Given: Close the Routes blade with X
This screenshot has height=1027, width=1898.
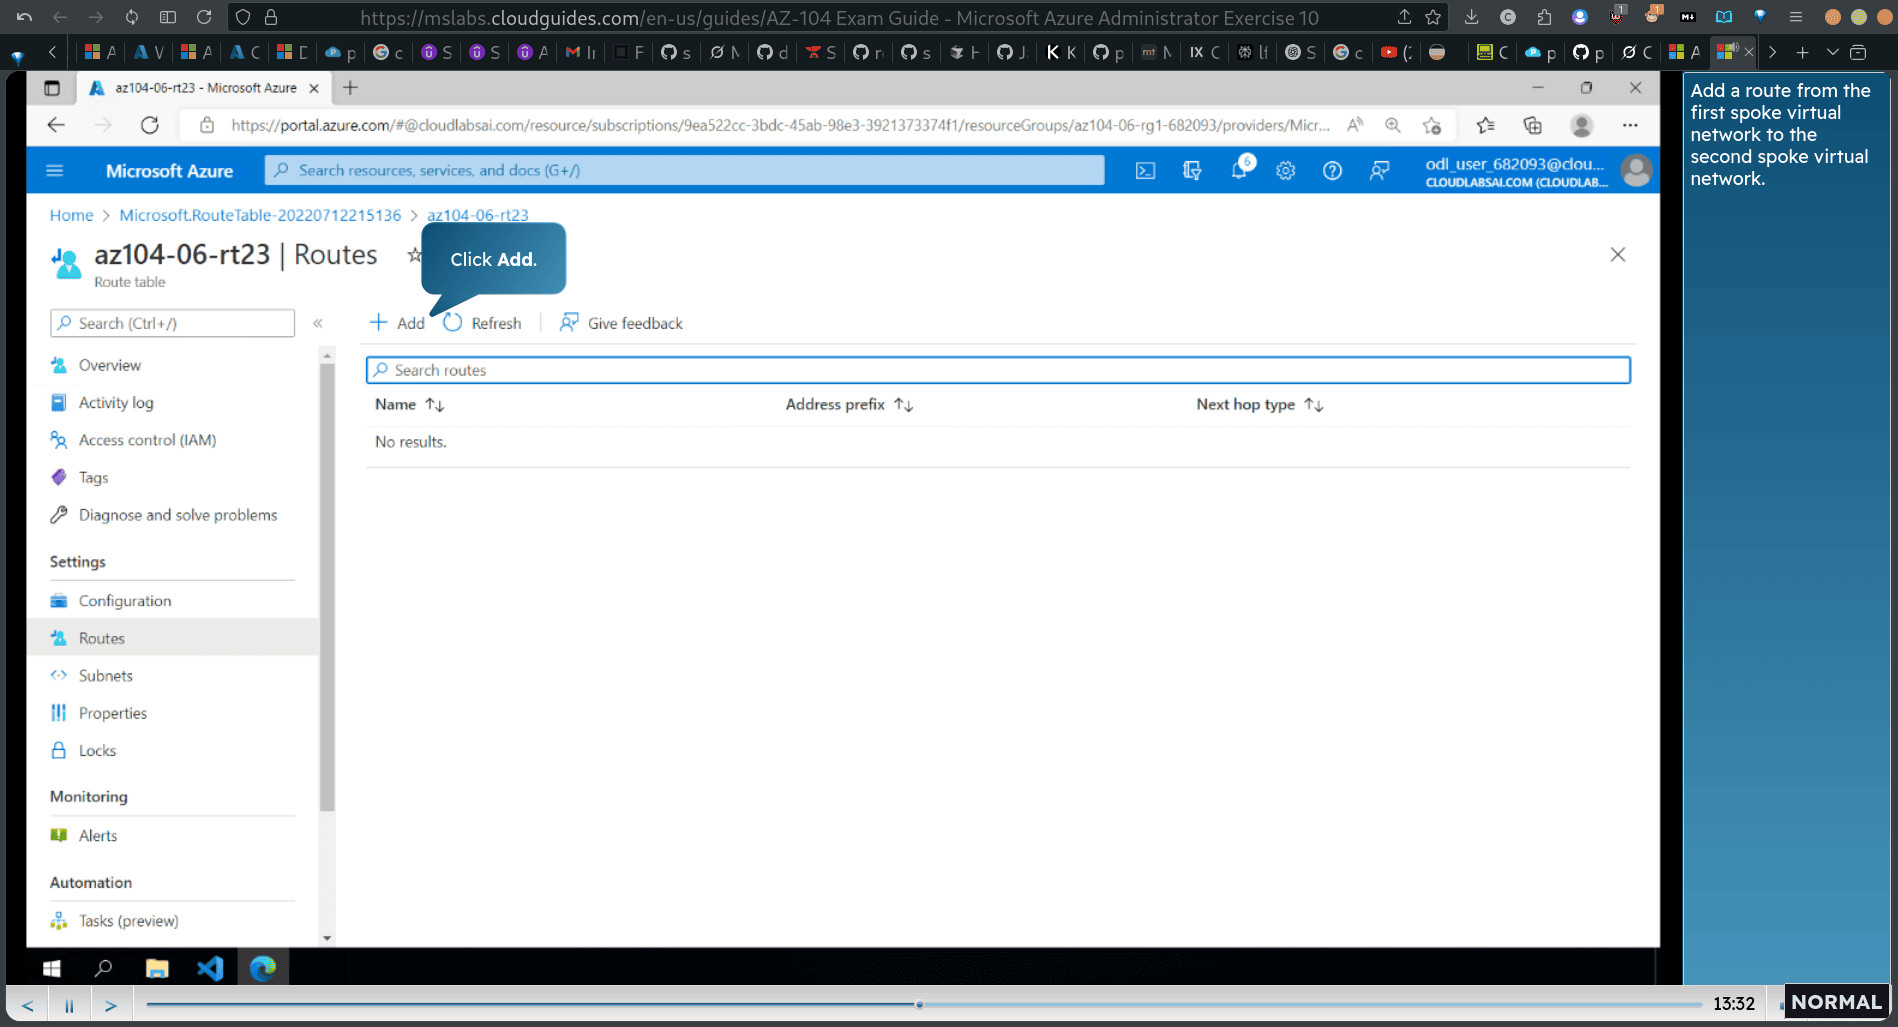Looking at the screenshot, I should coord(1618,255).
